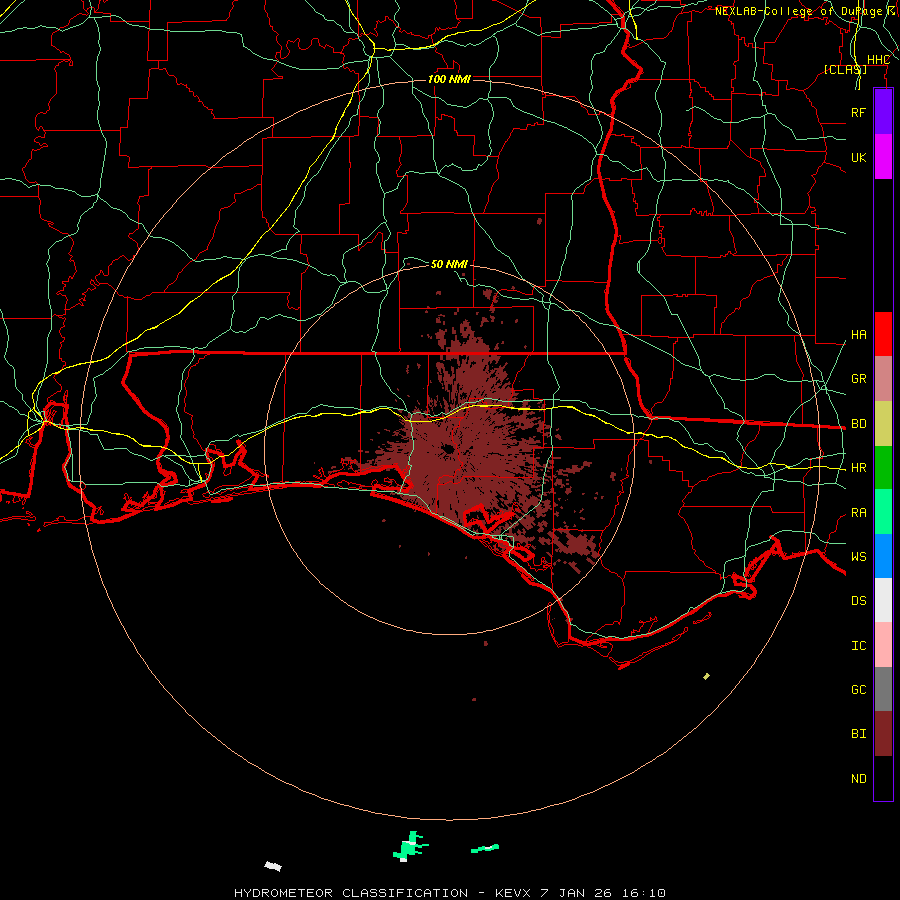Click the IC legend label

tap(858, 646)
